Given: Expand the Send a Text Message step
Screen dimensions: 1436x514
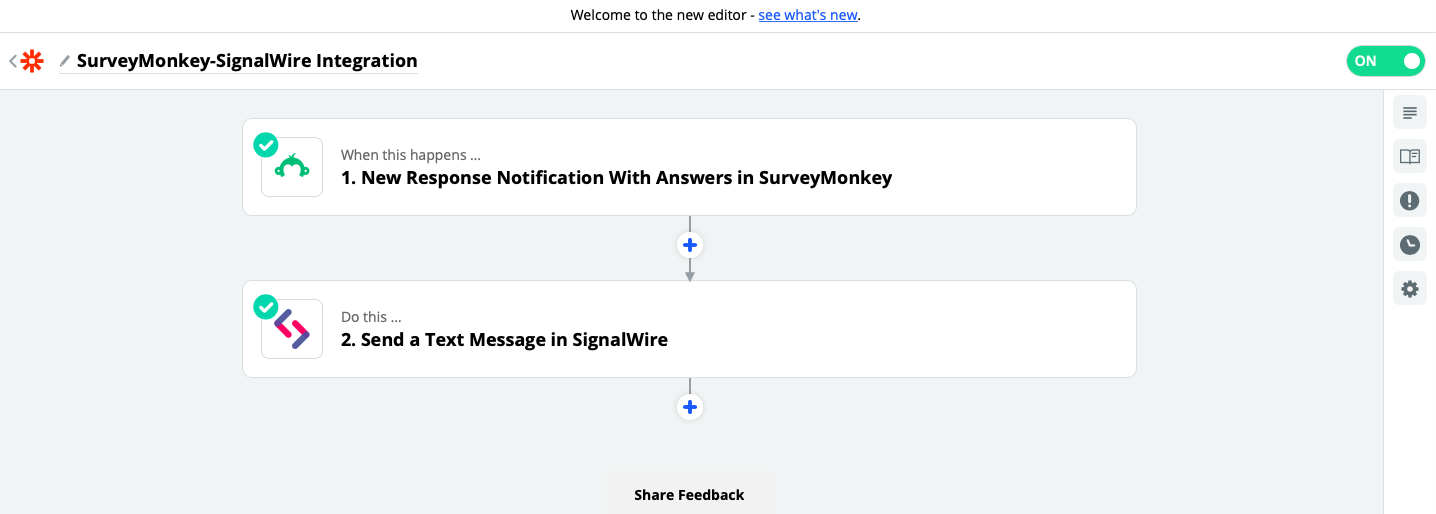Looking at the screenshot, I should 689,329.
